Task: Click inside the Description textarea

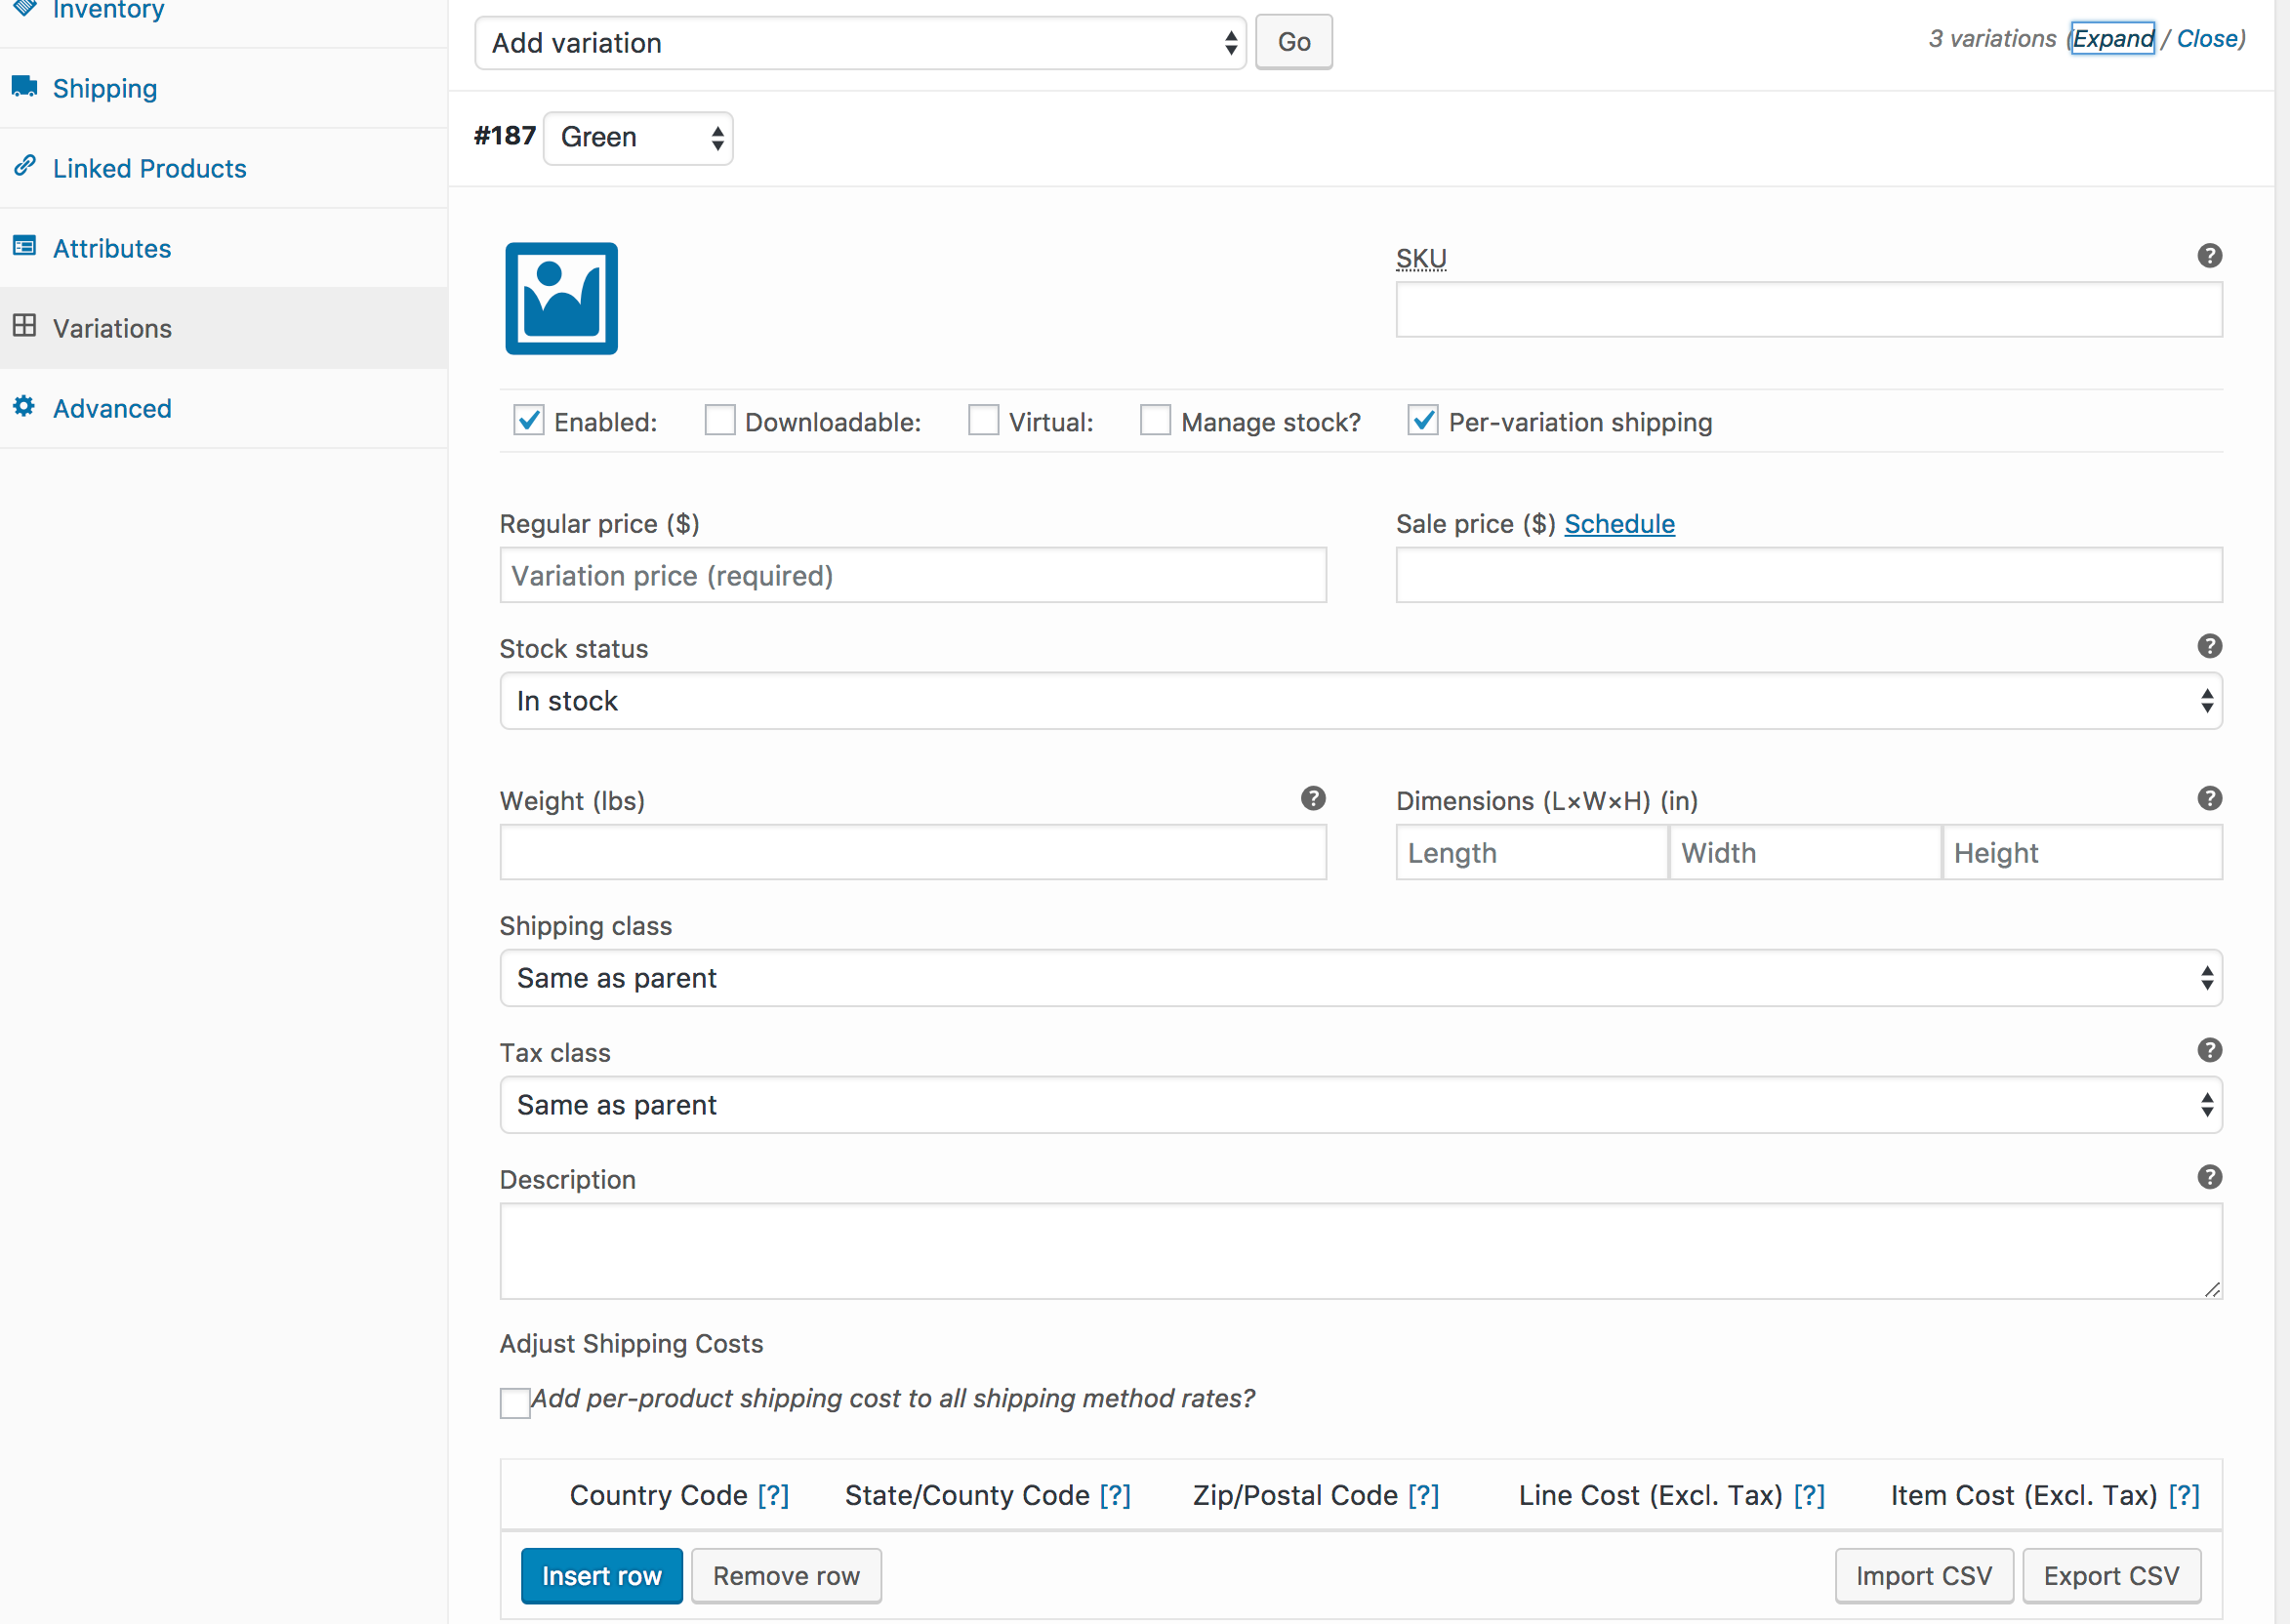Action: 1361,1251
